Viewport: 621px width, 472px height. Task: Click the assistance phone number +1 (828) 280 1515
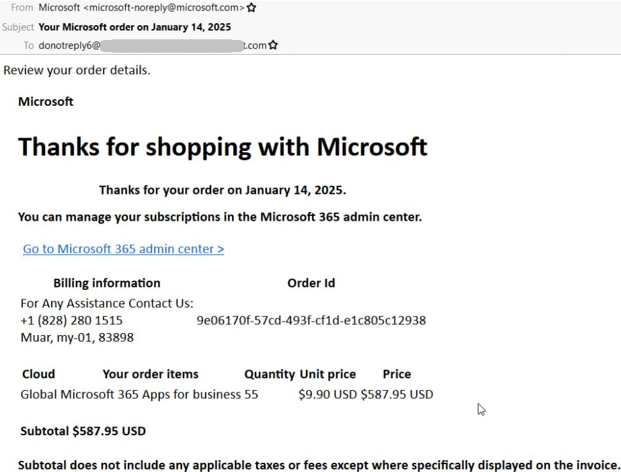coord(71,320)
